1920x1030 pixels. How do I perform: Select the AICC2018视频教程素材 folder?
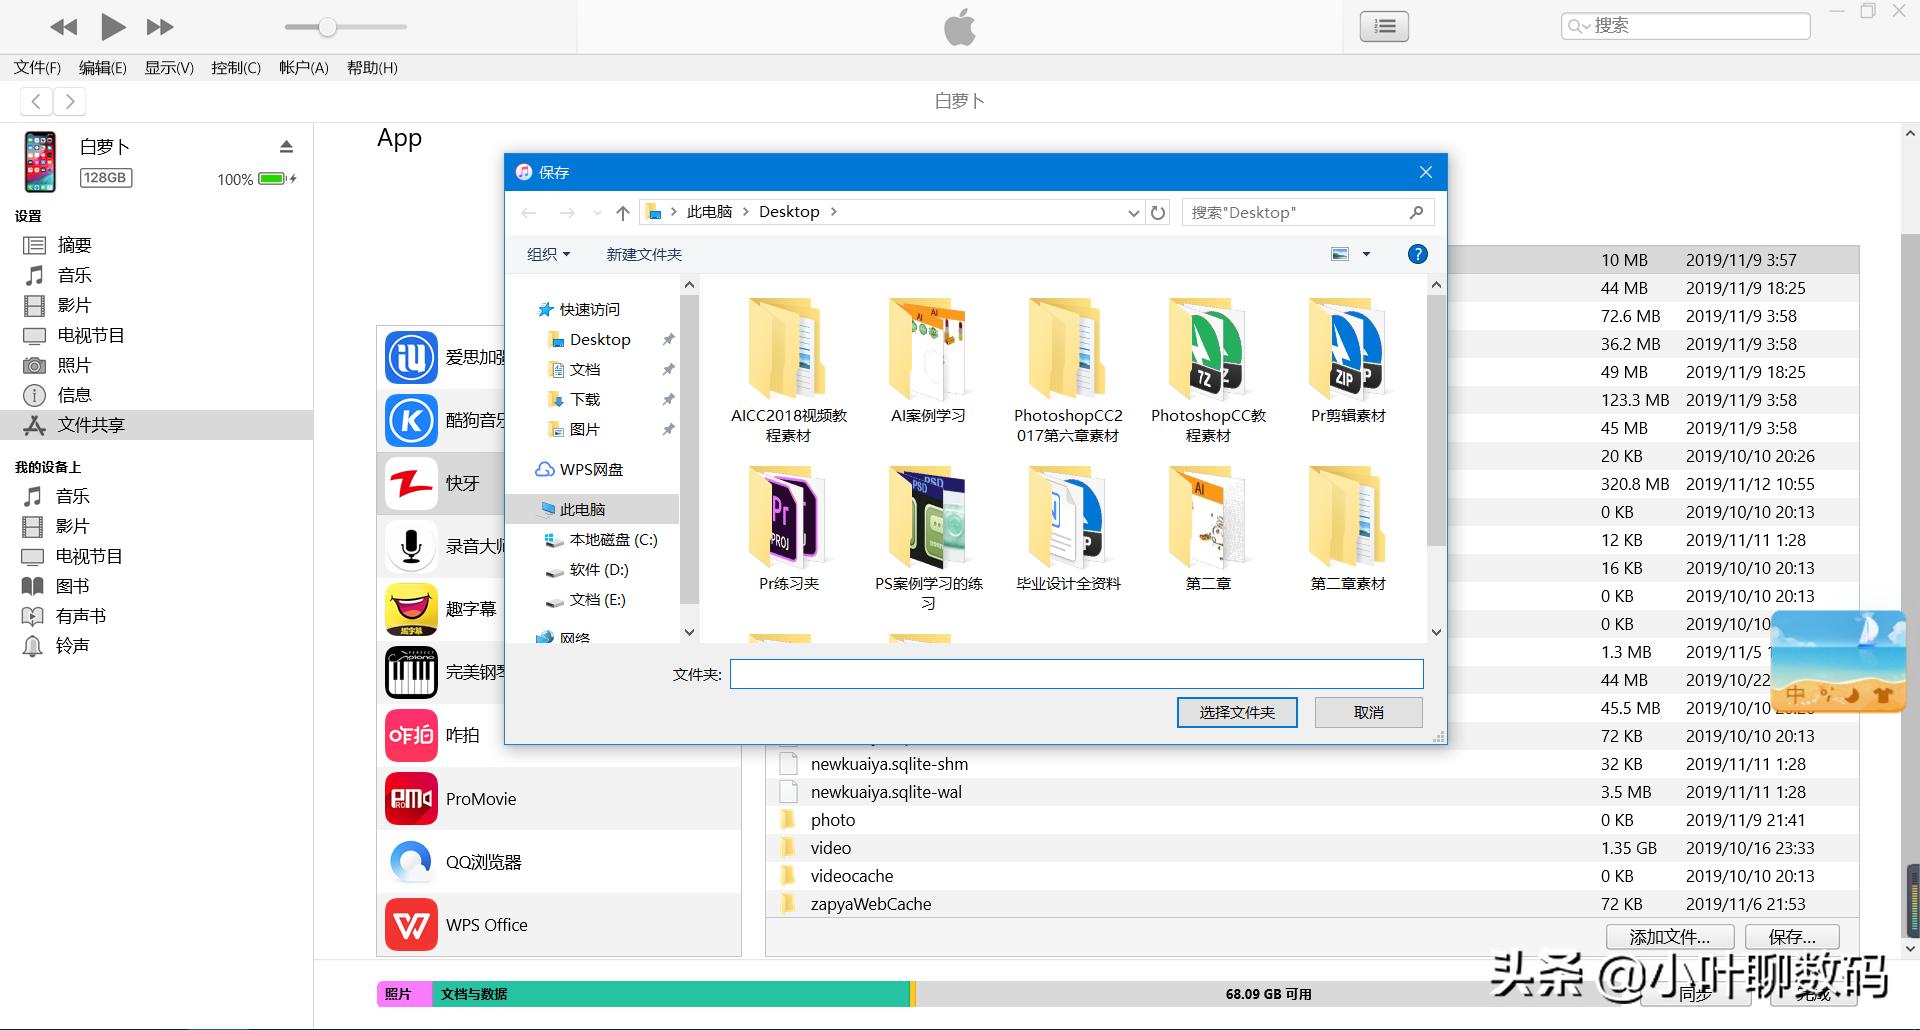788,371
